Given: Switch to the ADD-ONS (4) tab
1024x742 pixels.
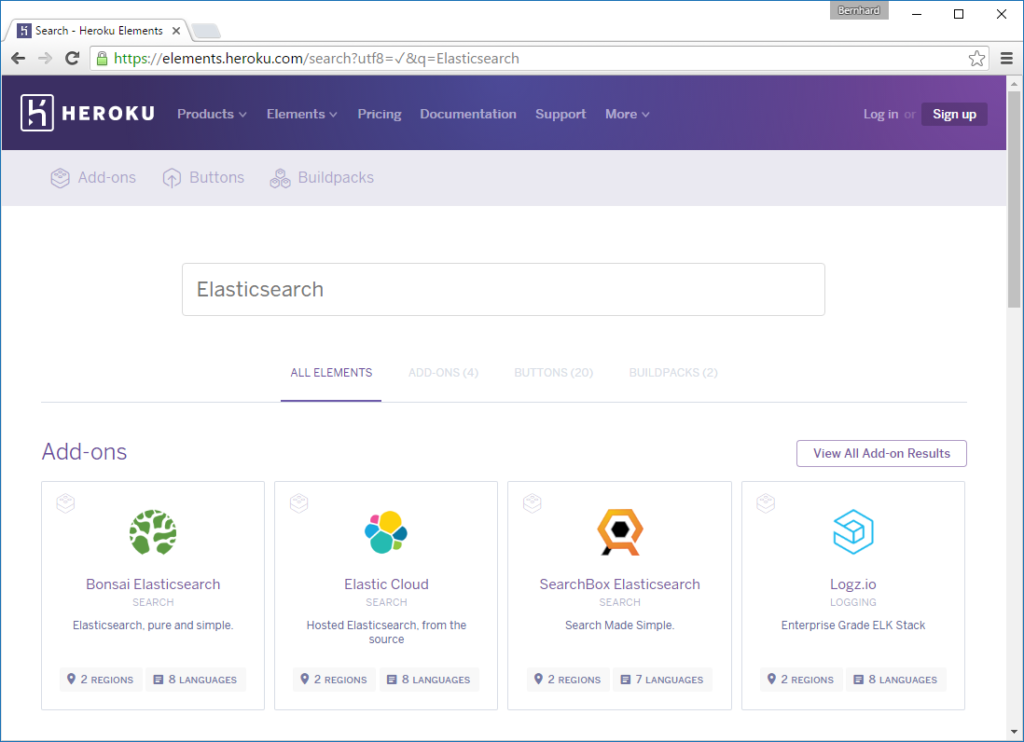Looking at the screenshot, I should click(443, 372).
